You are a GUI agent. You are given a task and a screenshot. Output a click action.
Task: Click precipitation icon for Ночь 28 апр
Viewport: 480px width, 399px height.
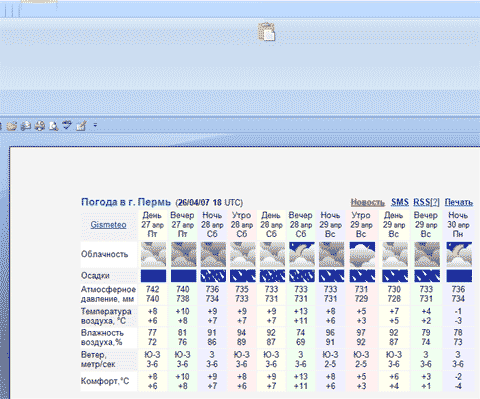(213, 276)
